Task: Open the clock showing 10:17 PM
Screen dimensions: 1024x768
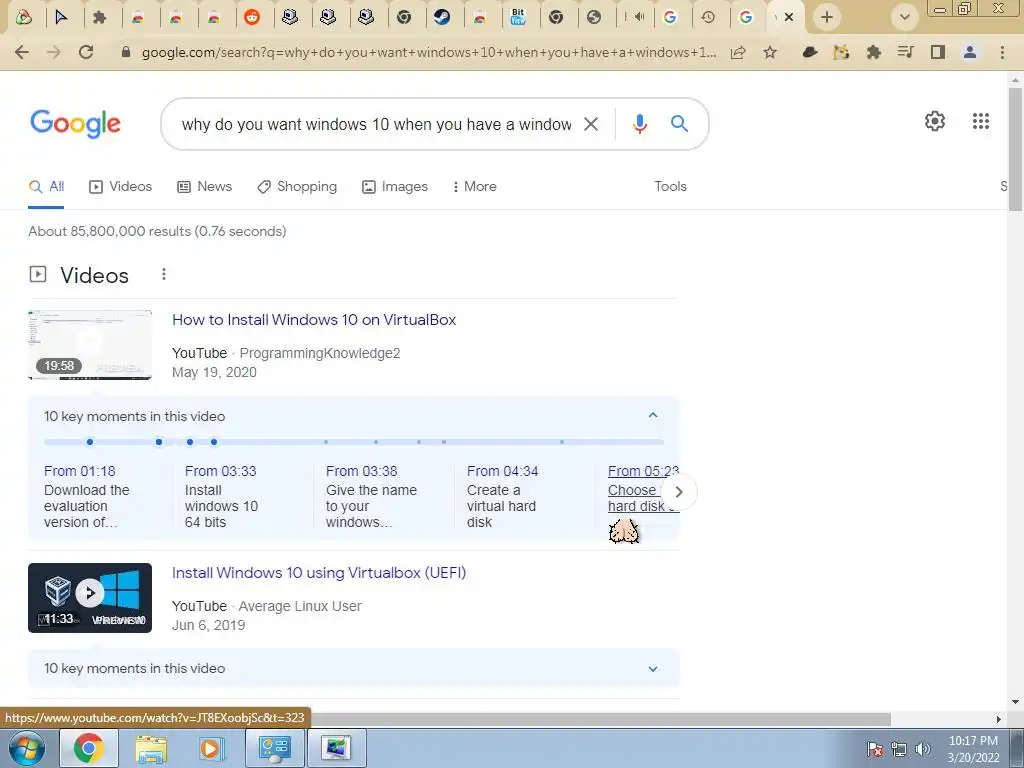Action: [x=973, y=749]
